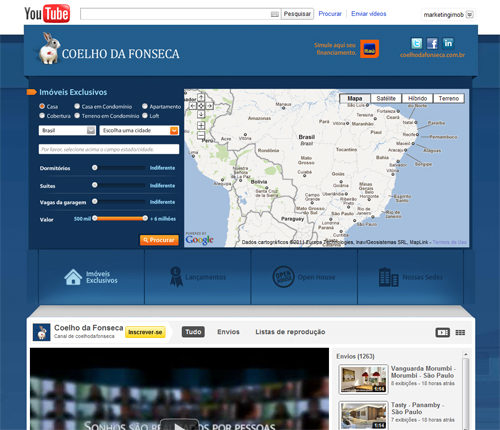This screenshot has height=430, width=500.
Task: Select Casa em Condomínio radio option
Action: (x=77, y=106)
